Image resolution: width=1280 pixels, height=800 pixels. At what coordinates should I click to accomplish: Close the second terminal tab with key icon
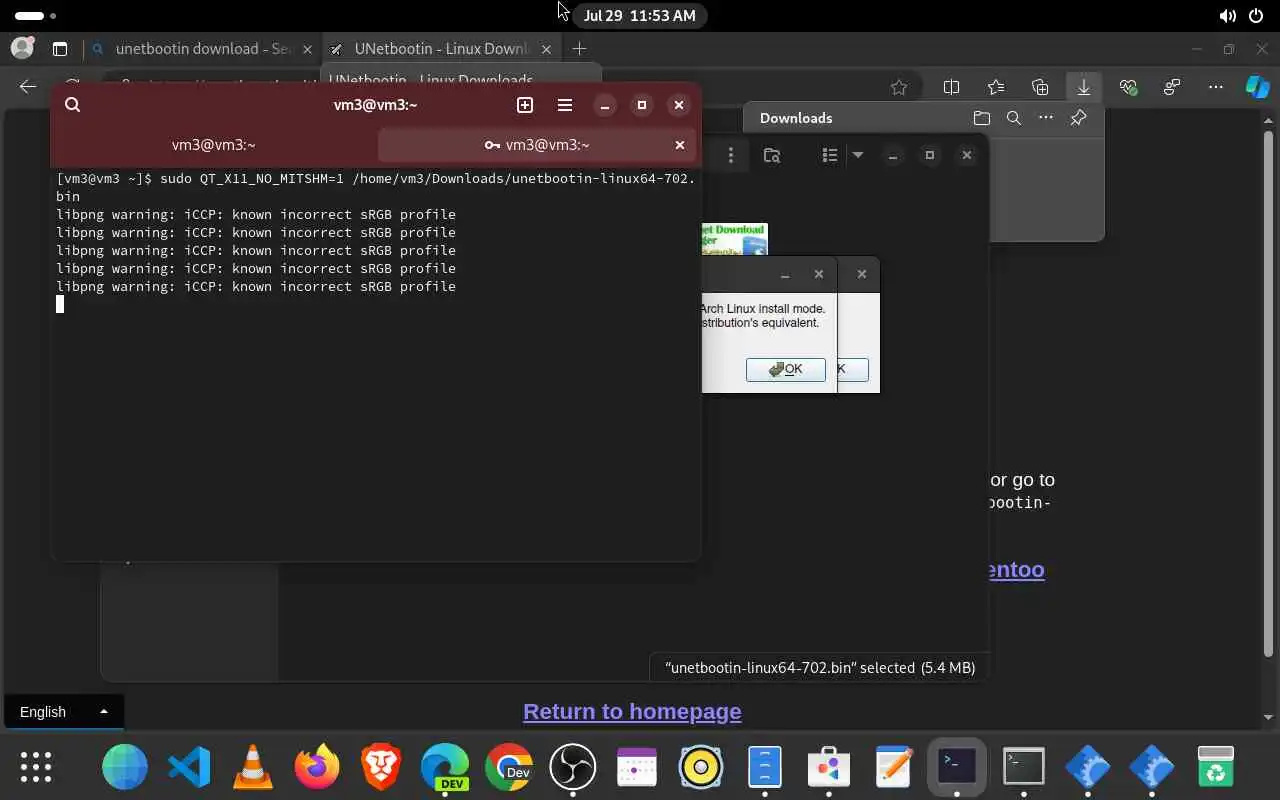click(679, 145)
